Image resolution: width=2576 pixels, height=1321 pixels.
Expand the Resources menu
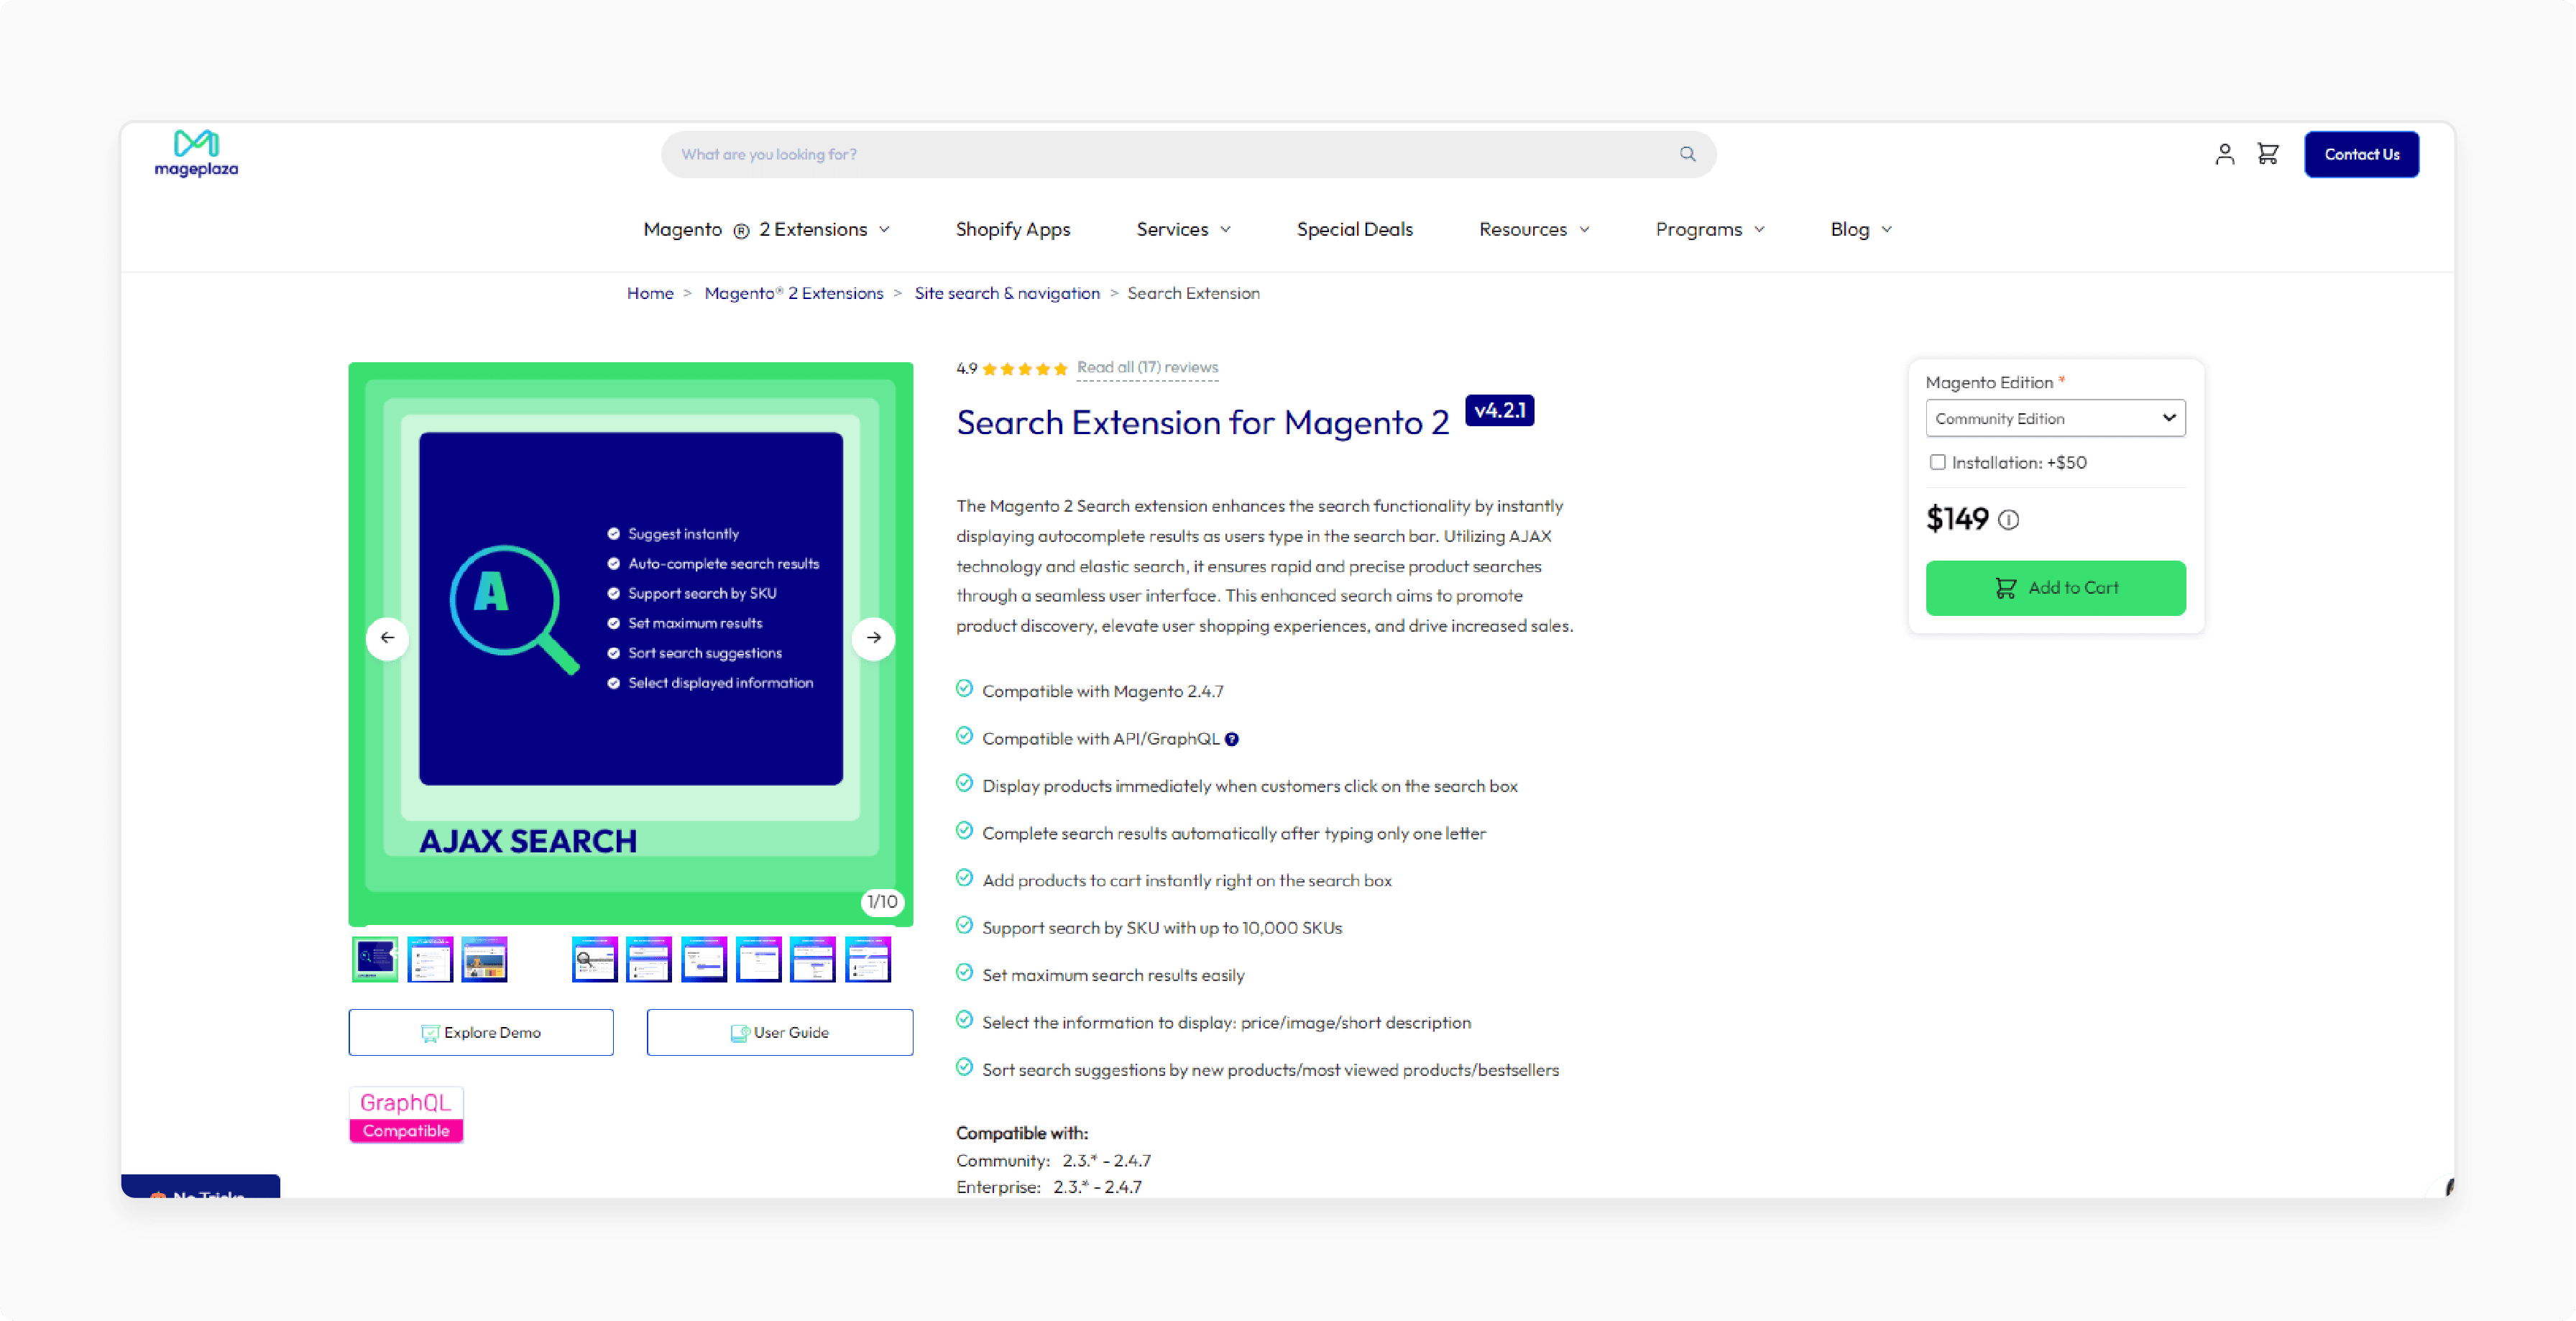click(1534, 230)
